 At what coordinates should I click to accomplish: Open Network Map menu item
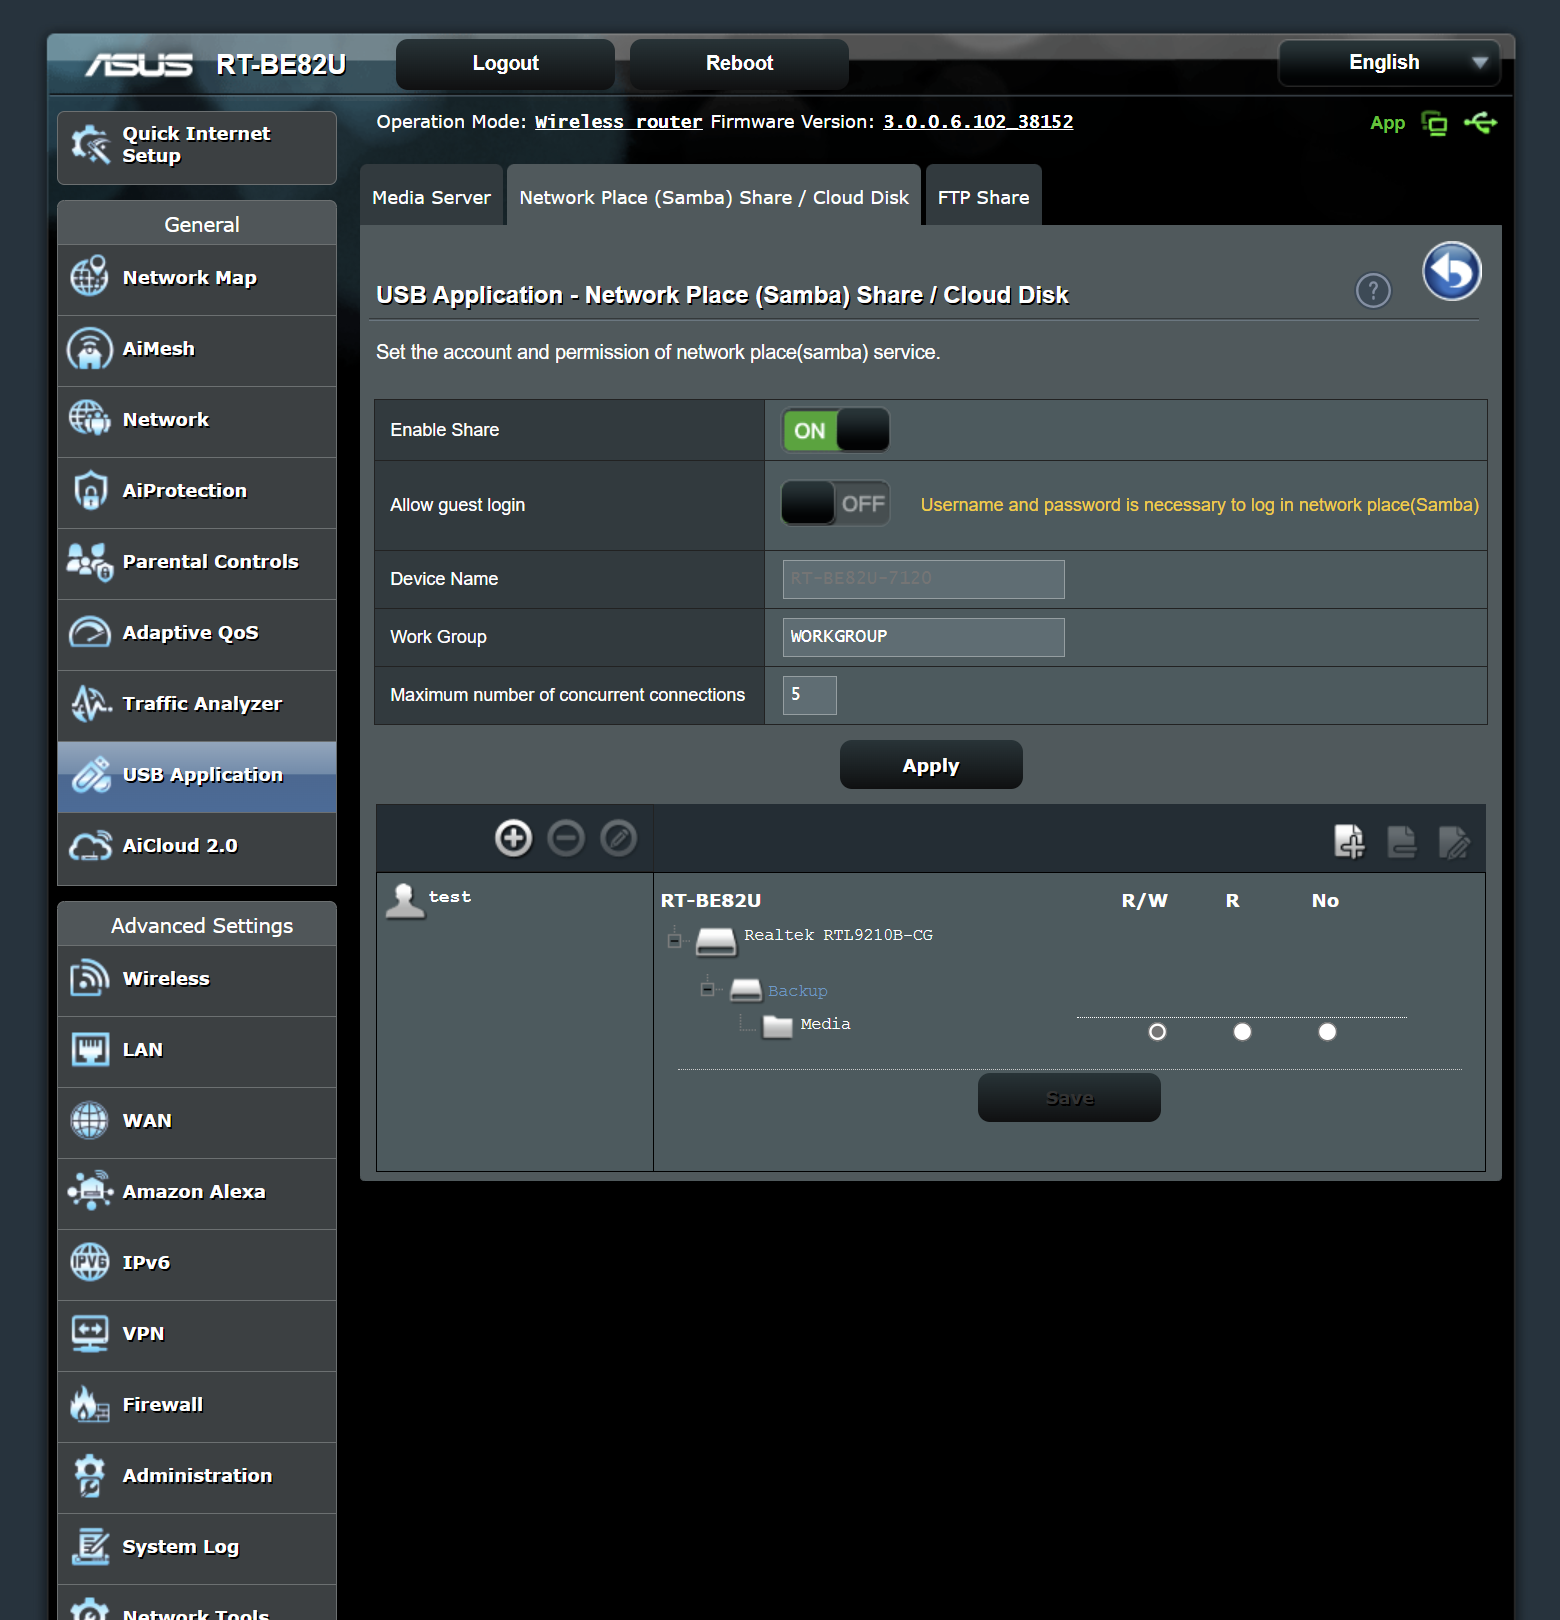(197, 279)
